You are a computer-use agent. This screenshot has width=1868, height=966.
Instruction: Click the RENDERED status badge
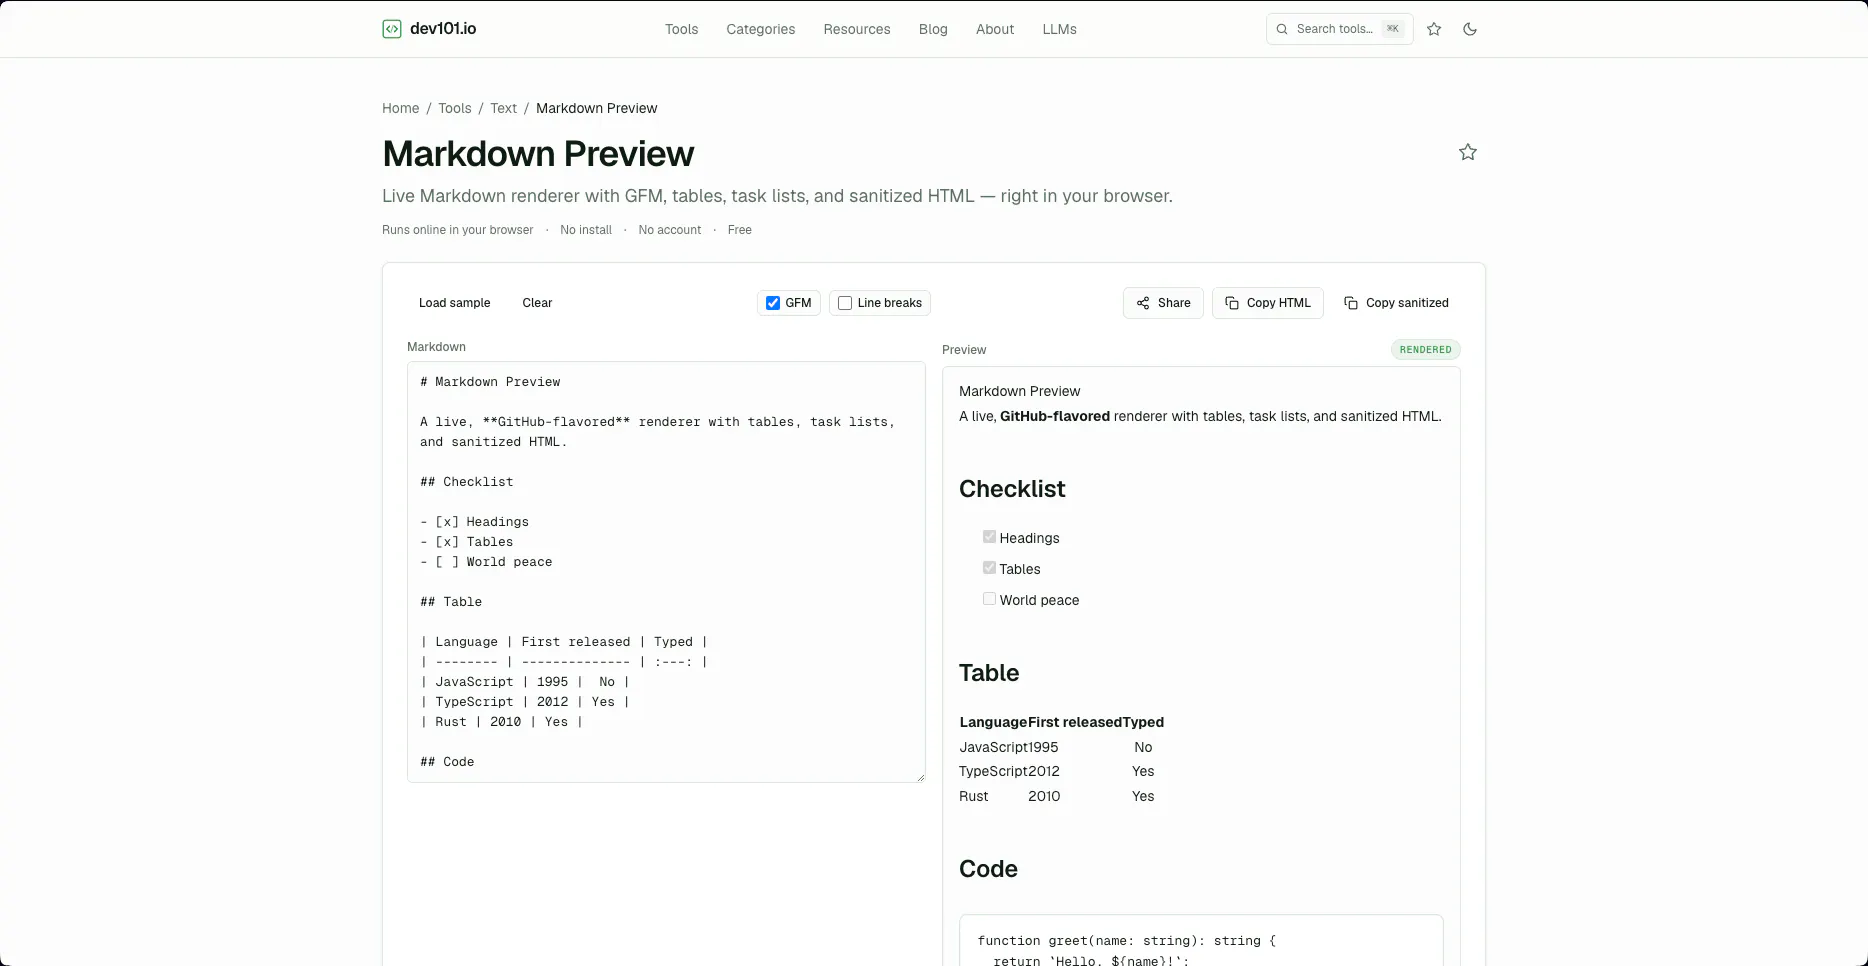pos(1425,350)
